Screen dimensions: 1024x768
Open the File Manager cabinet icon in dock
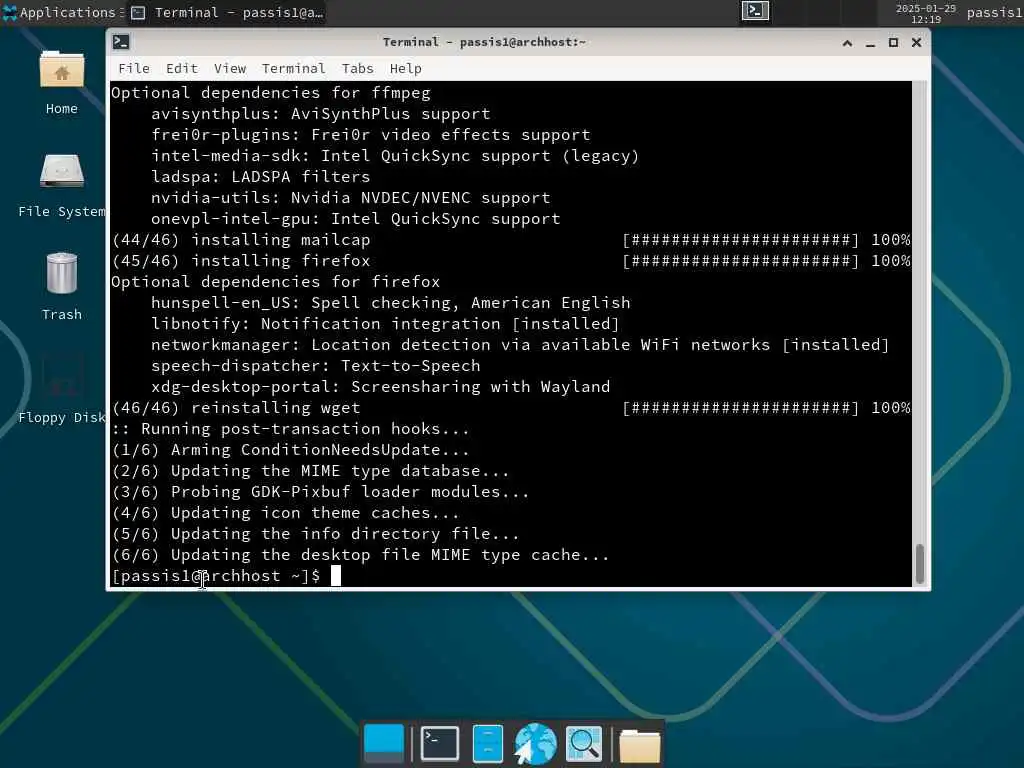[487, 743]
